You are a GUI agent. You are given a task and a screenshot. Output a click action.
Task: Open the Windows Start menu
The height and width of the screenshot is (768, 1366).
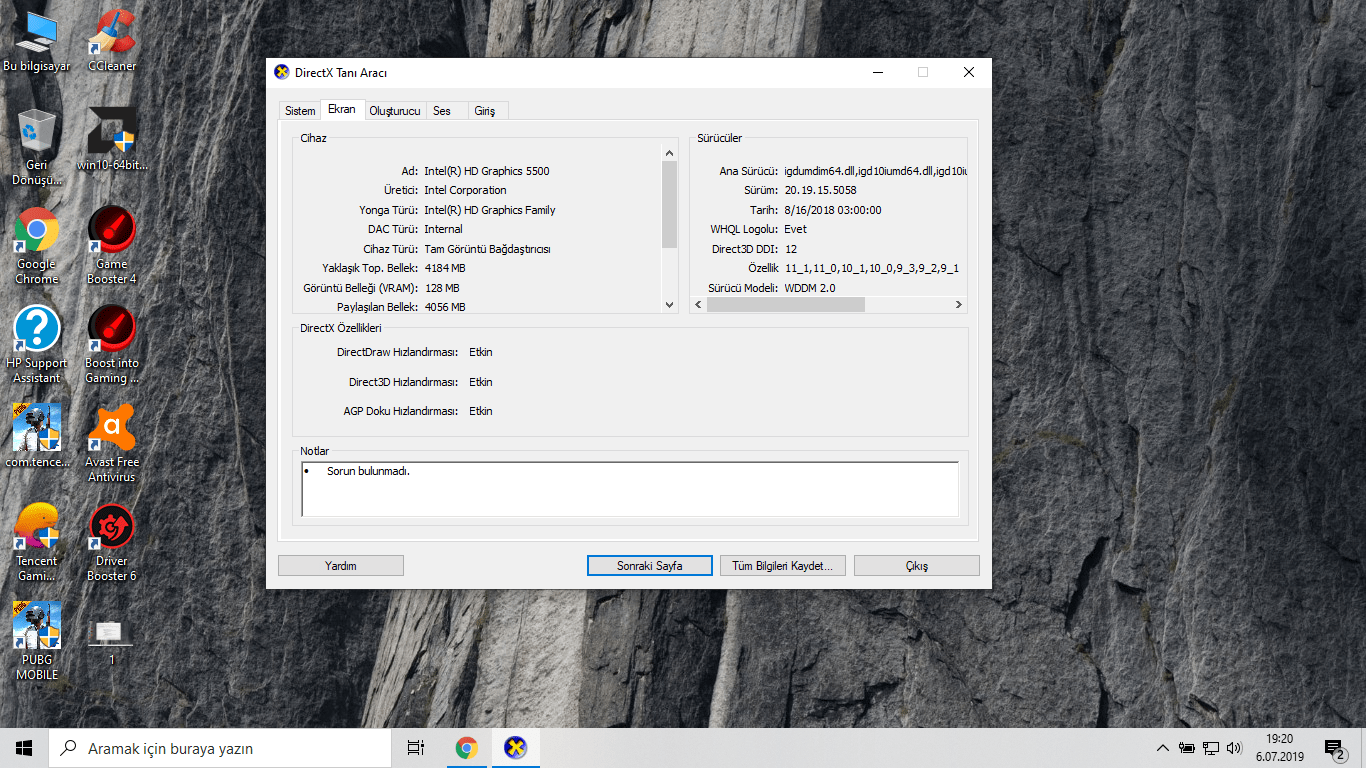[x=24, y=748]
